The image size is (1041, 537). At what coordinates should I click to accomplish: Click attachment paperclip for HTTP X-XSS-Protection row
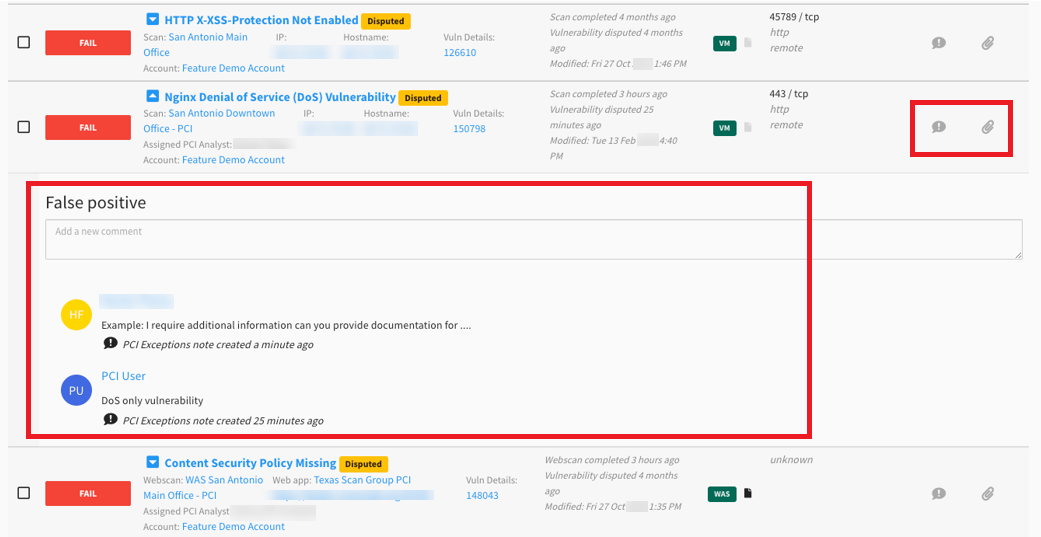click(987, 43)
